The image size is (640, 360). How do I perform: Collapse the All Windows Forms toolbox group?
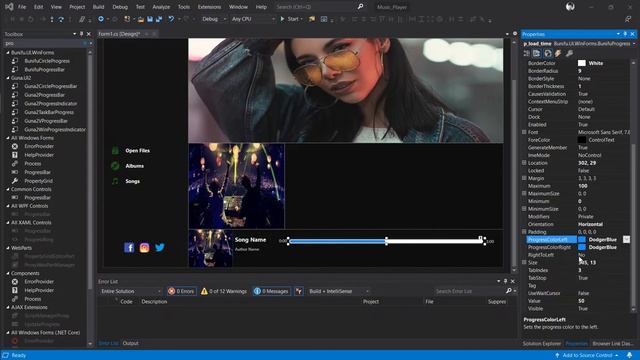point(7,138)
